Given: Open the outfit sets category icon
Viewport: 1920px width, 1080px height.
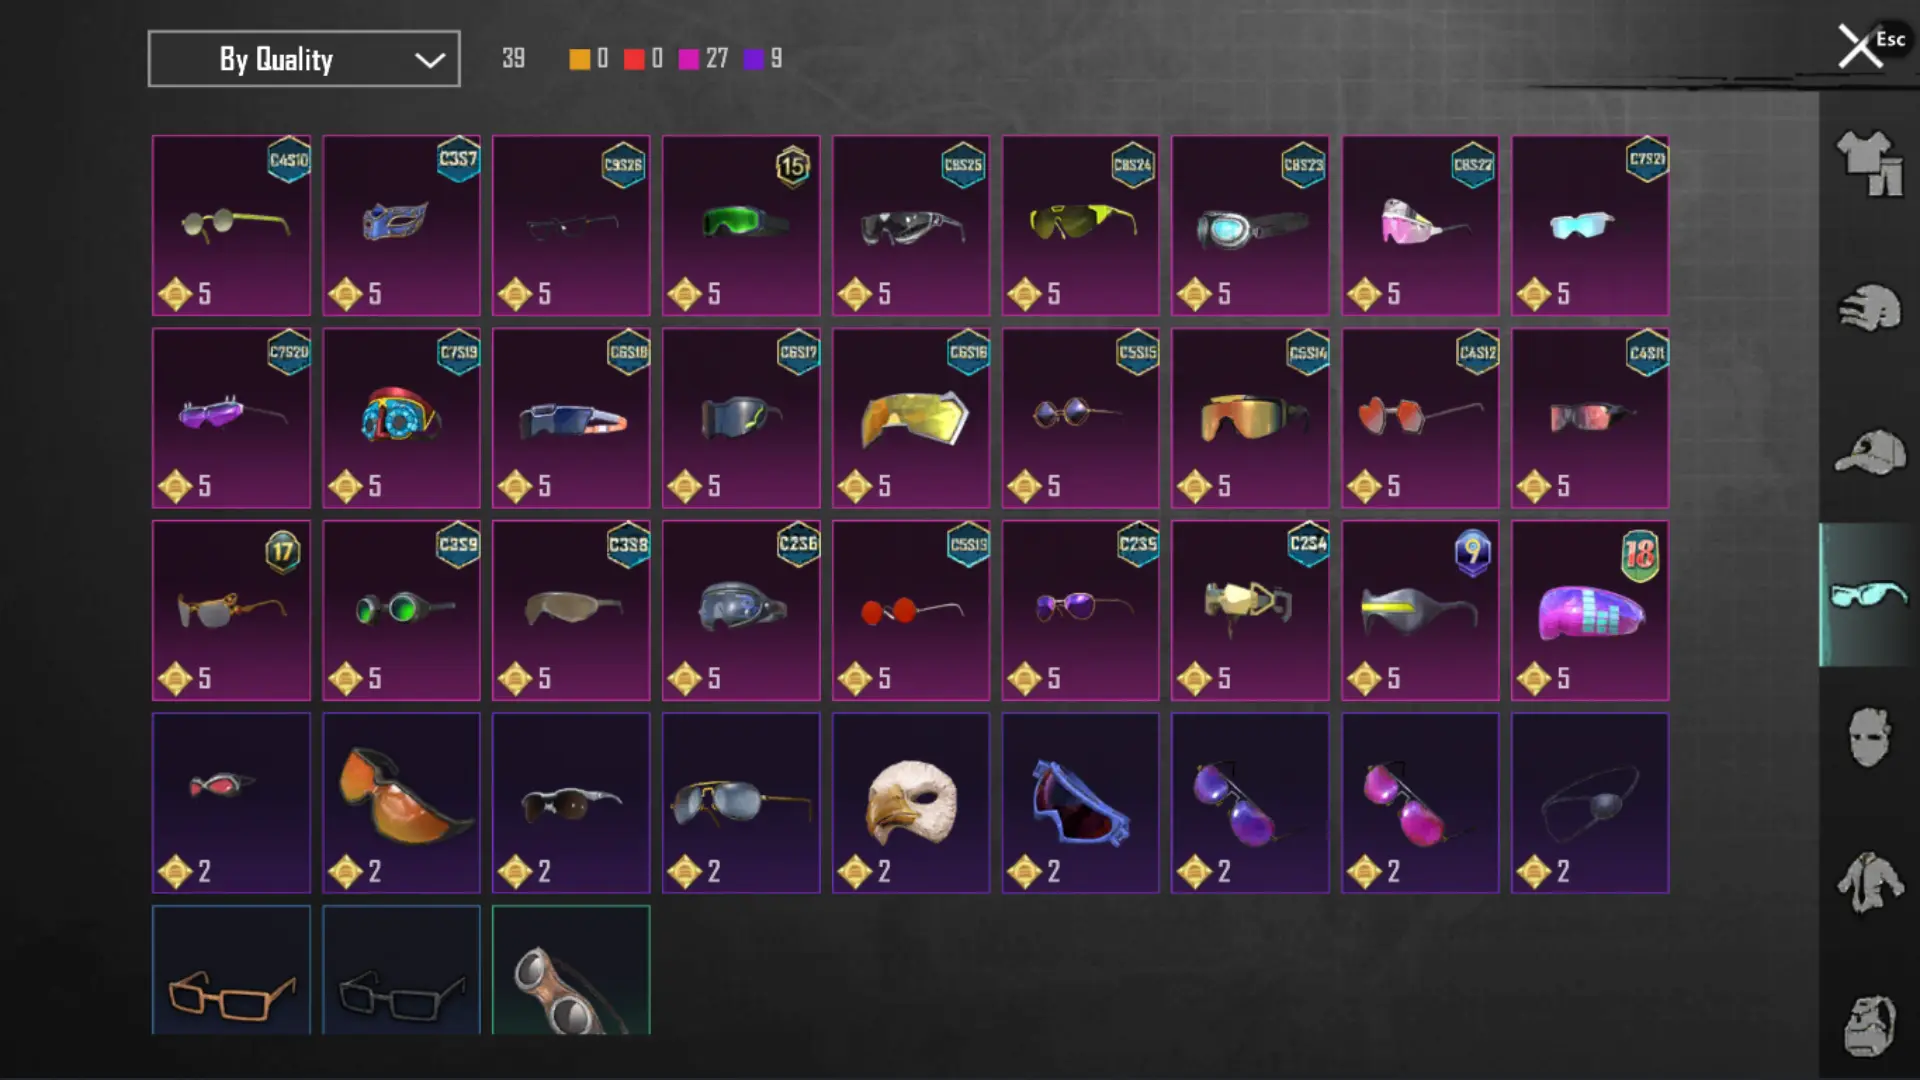Looking at the screenshot, I should click(1869, 163).
